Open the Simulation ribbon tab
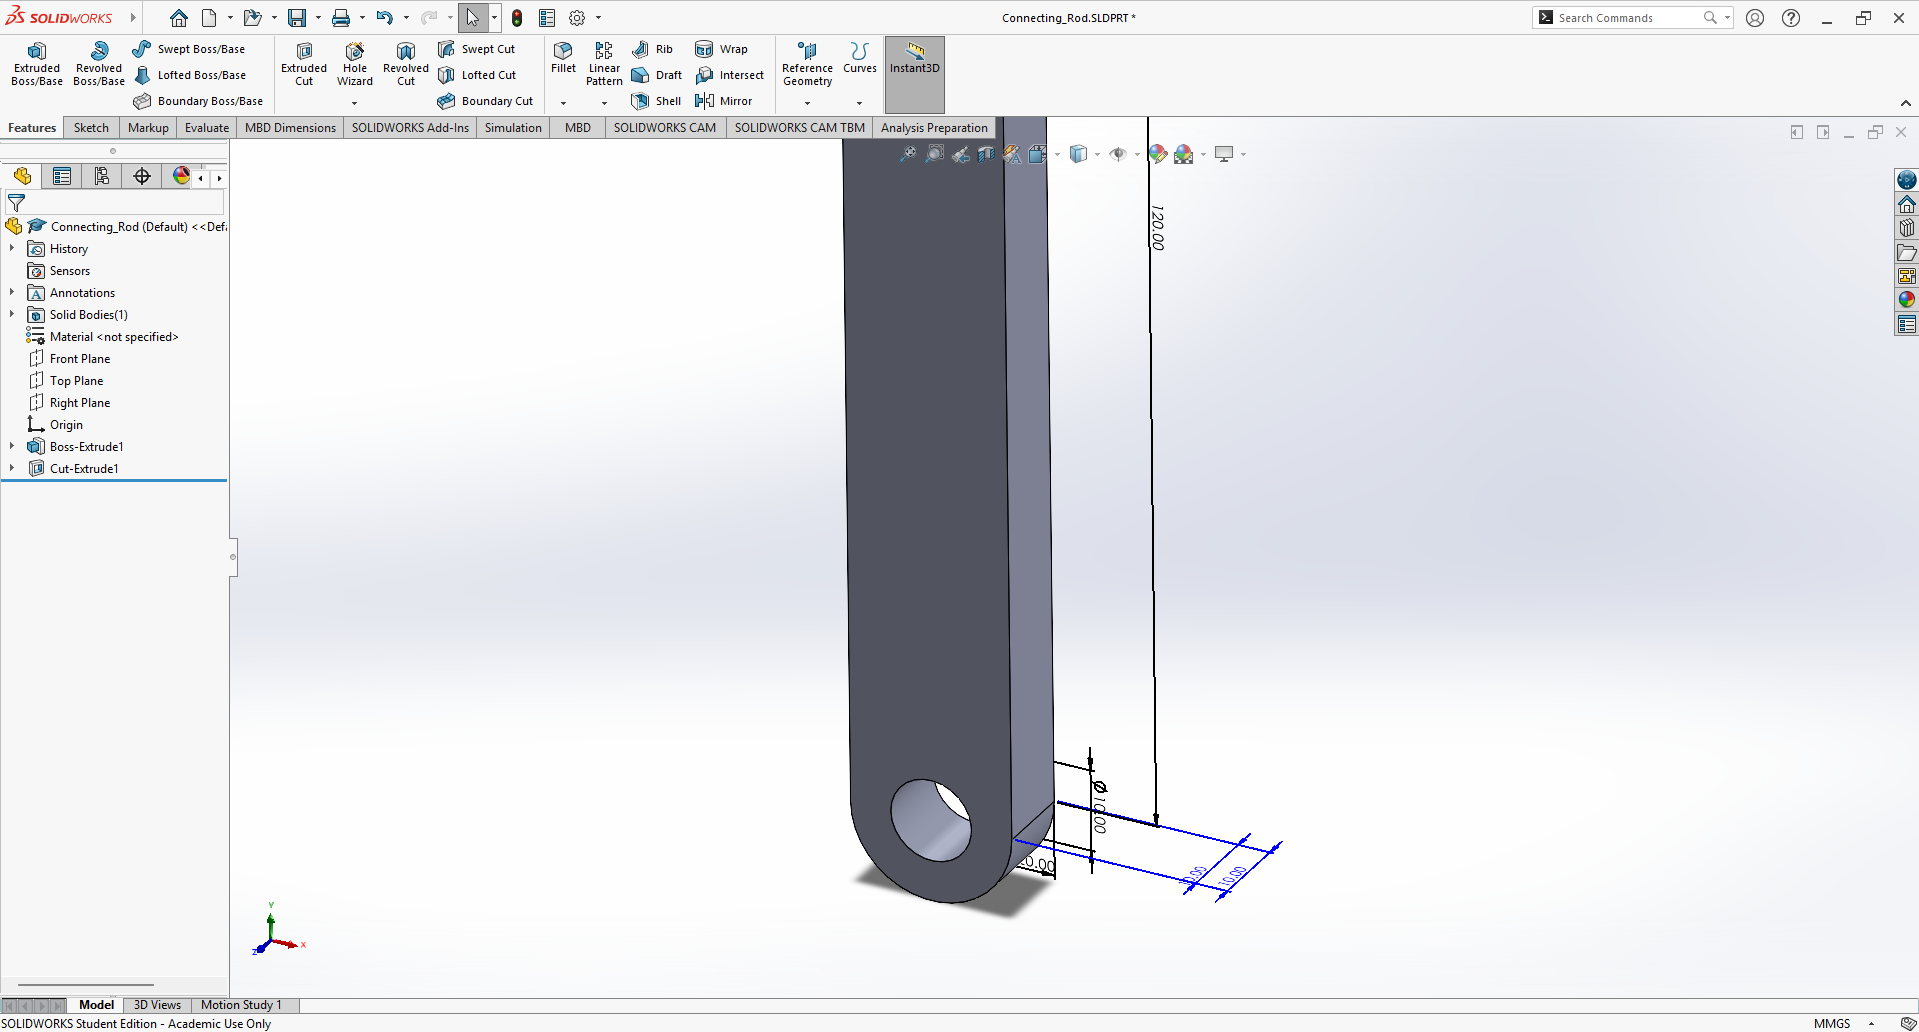Viewport: 1919px width, 1032px height. pos(513,128)
